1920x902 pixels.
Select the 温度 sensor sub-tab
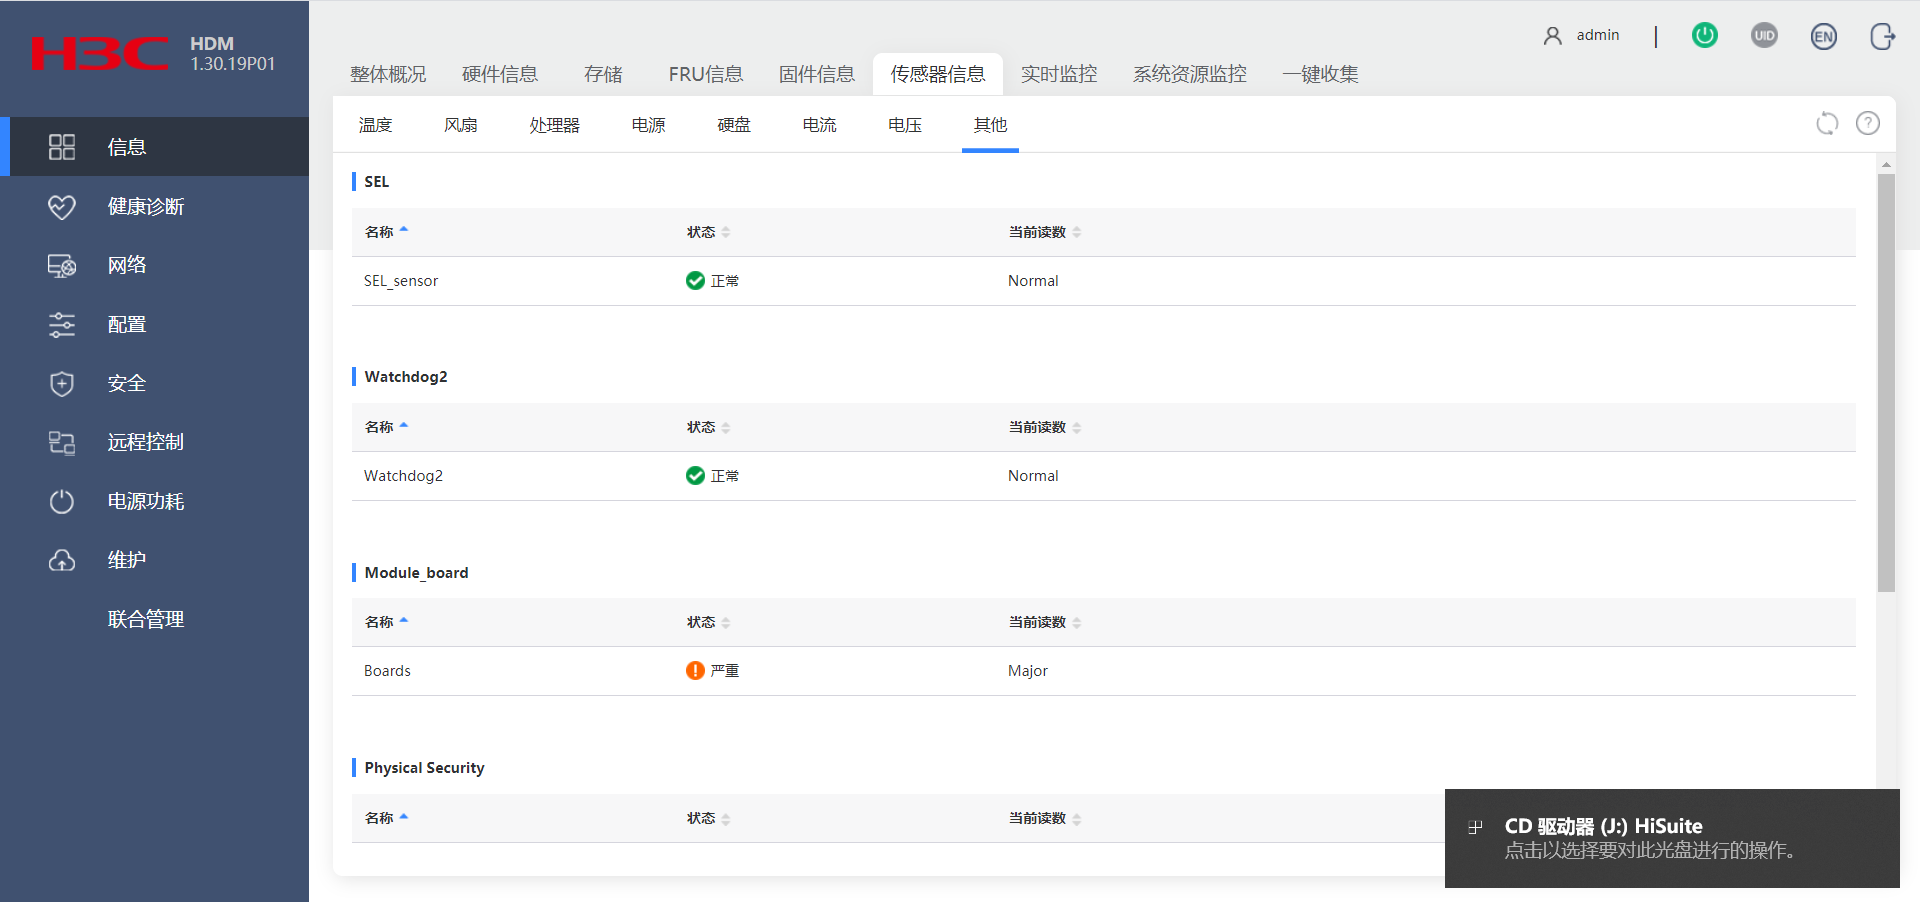pos(375,125)
